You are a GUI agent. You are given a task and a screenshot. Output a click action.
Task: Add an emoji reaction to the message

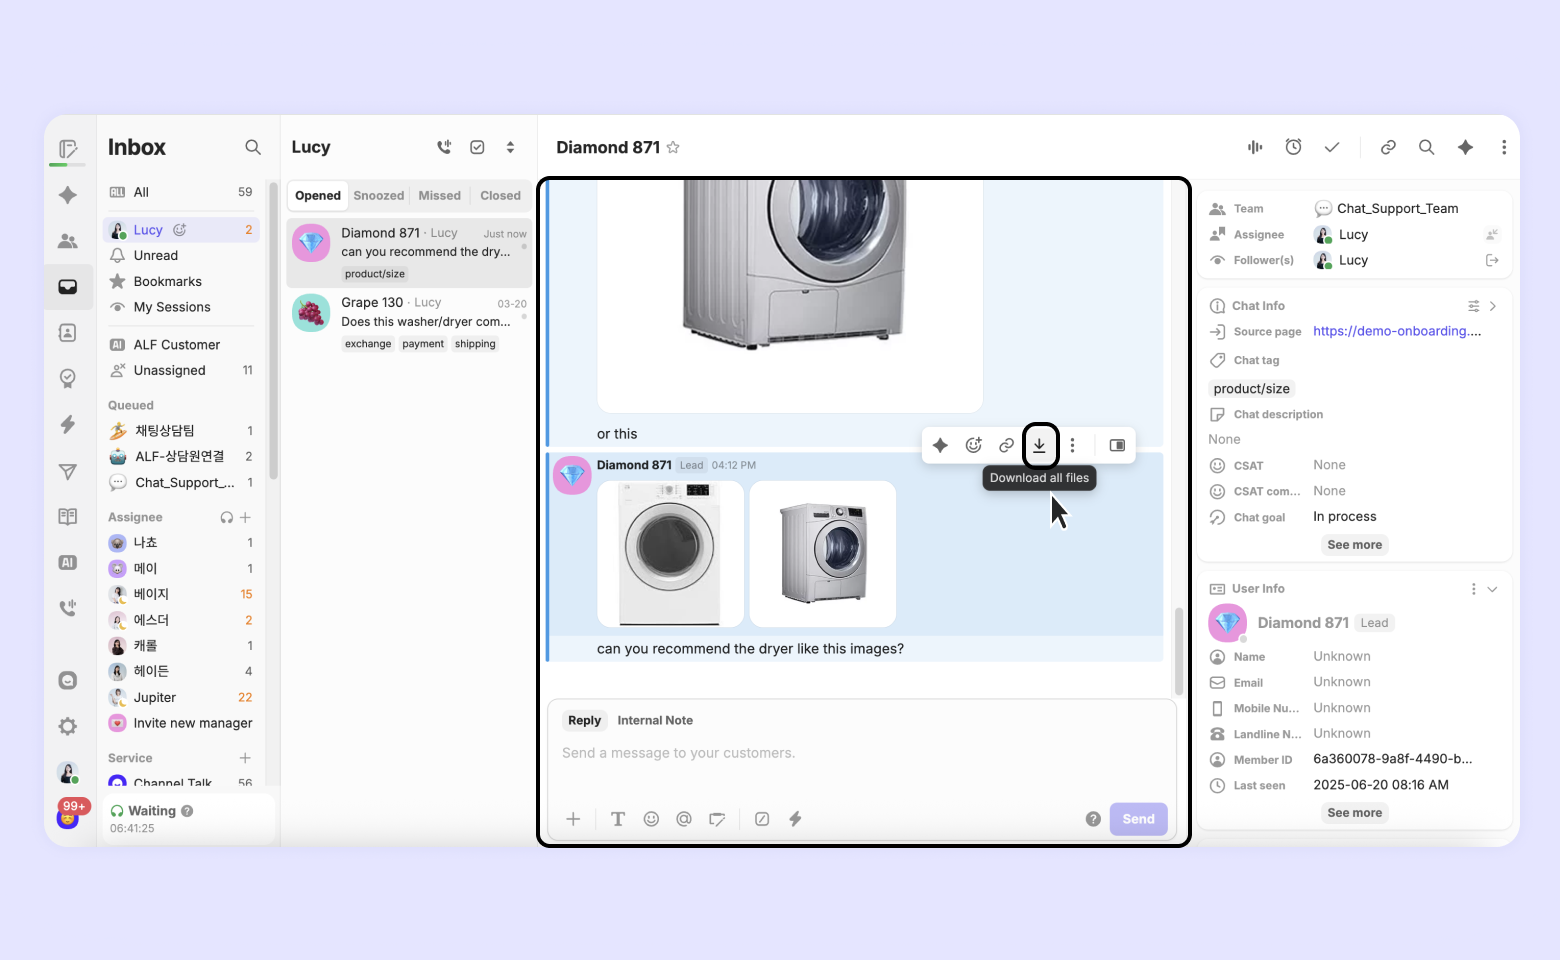pos(973,445)
